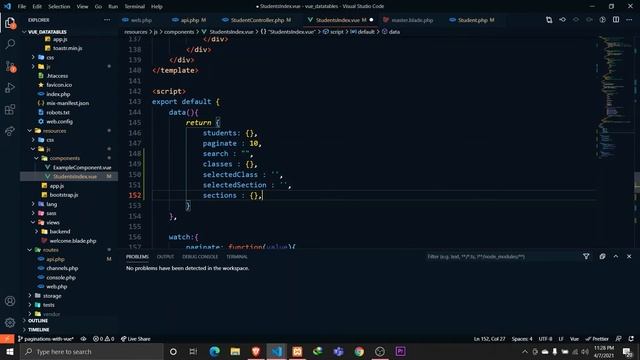640x360 pixels.
Task: Switch to the api.php editor tab
Action: pos(190,20)
